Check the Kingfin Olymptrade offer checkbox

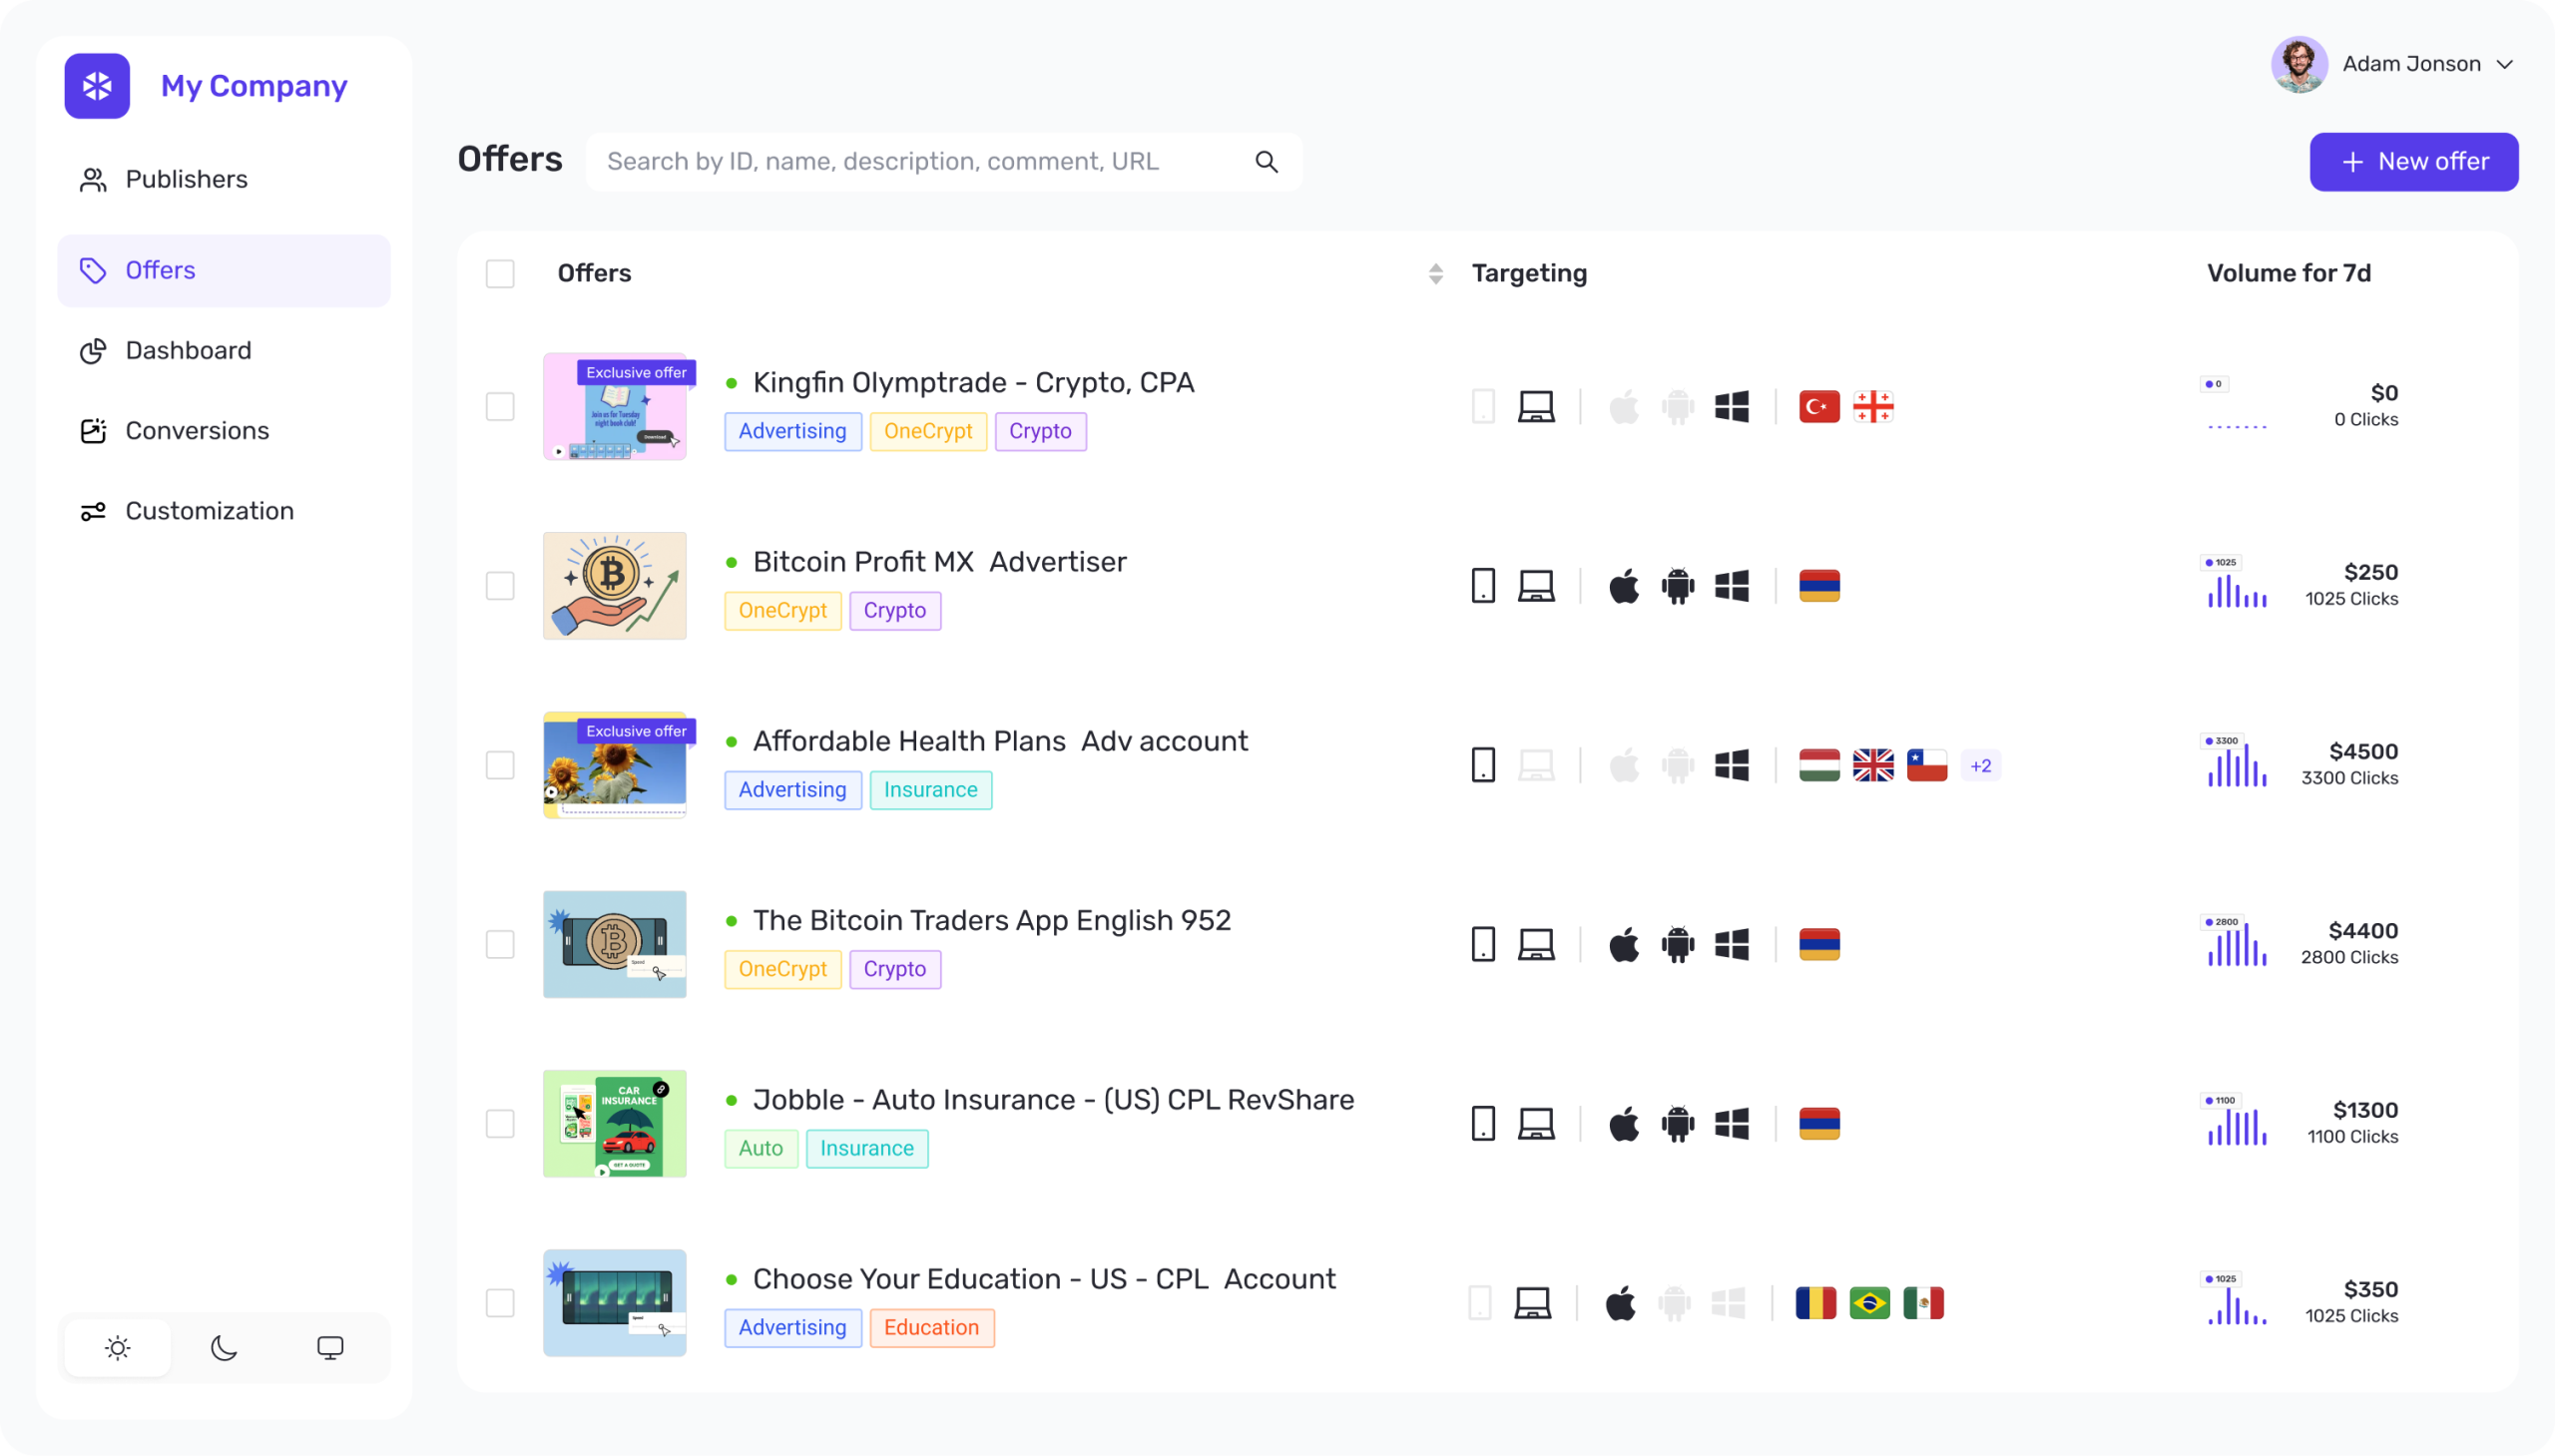point(500,407)
